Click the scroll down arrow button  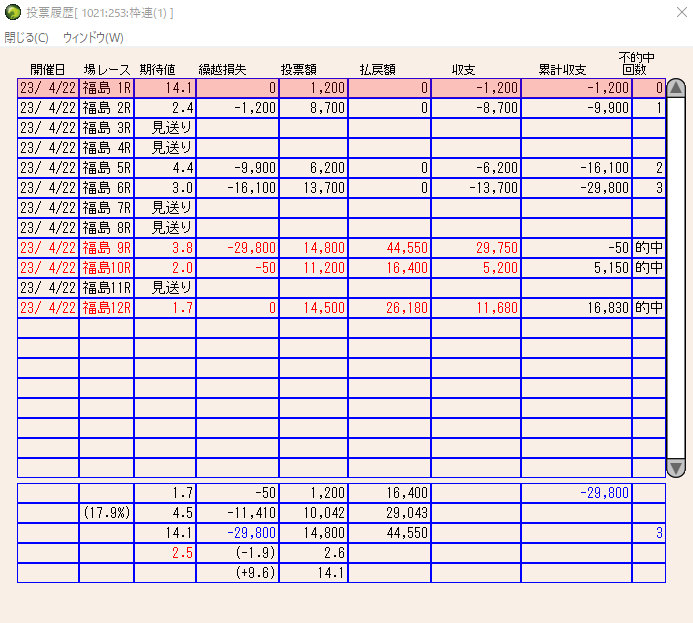[x=676, y=468]
